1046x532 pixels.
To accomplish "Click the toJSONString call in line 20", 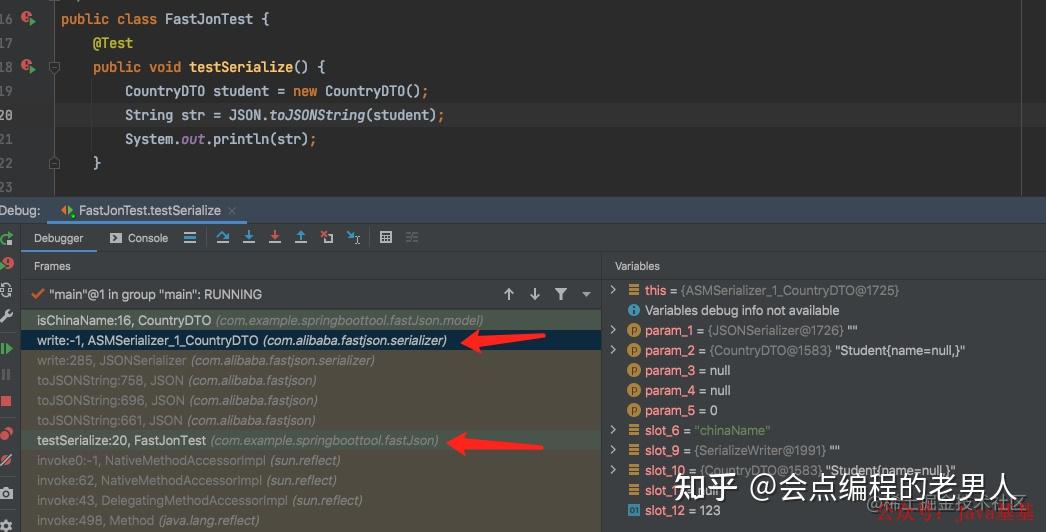I will click(x=317, y=115).
